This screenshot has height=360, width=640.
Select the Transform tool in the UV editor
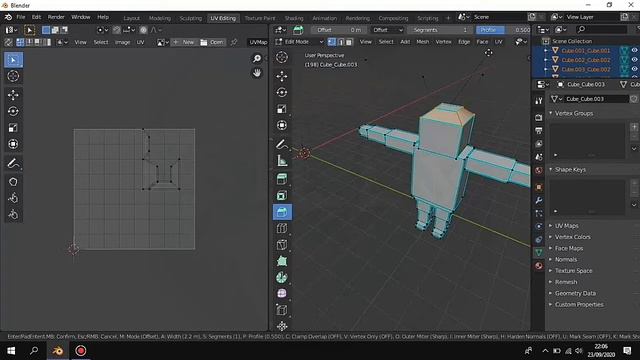pyautogui.click(x=13, y=144)
